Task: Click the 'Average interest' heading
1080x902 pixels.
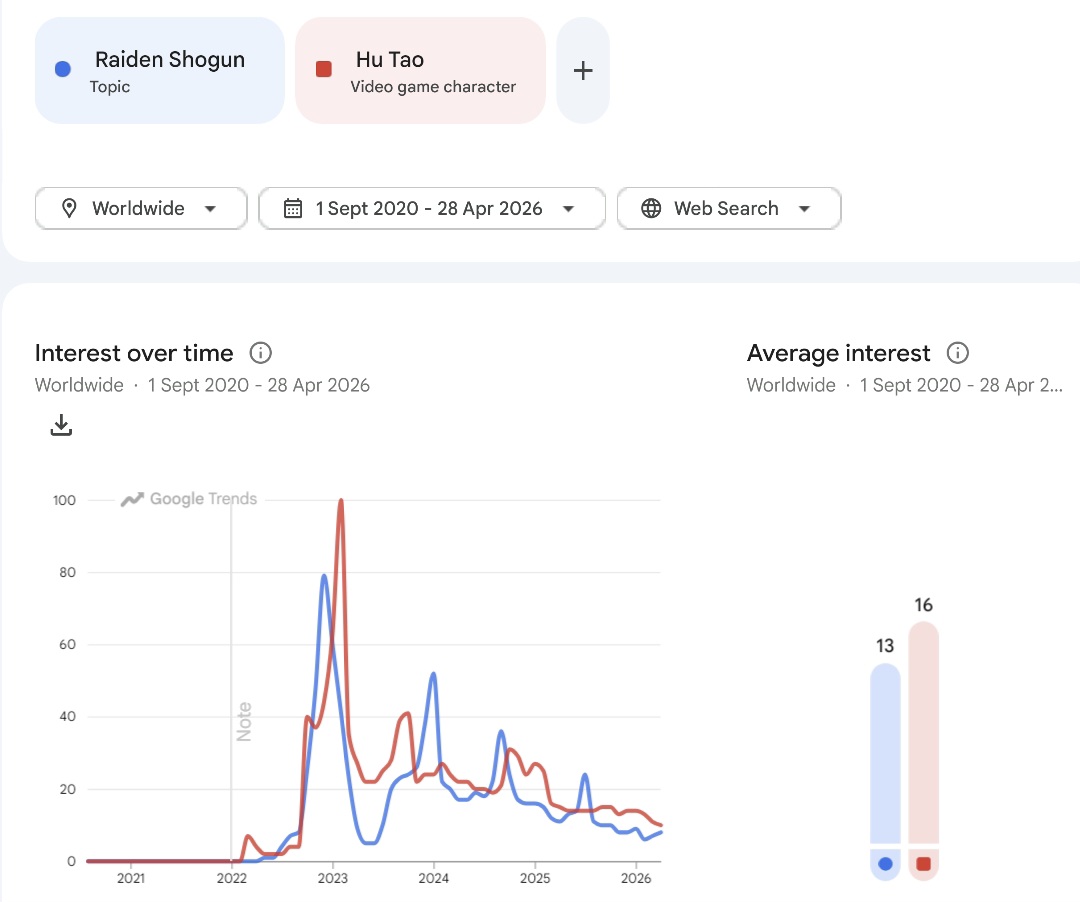Action: (x=838, y=353)
